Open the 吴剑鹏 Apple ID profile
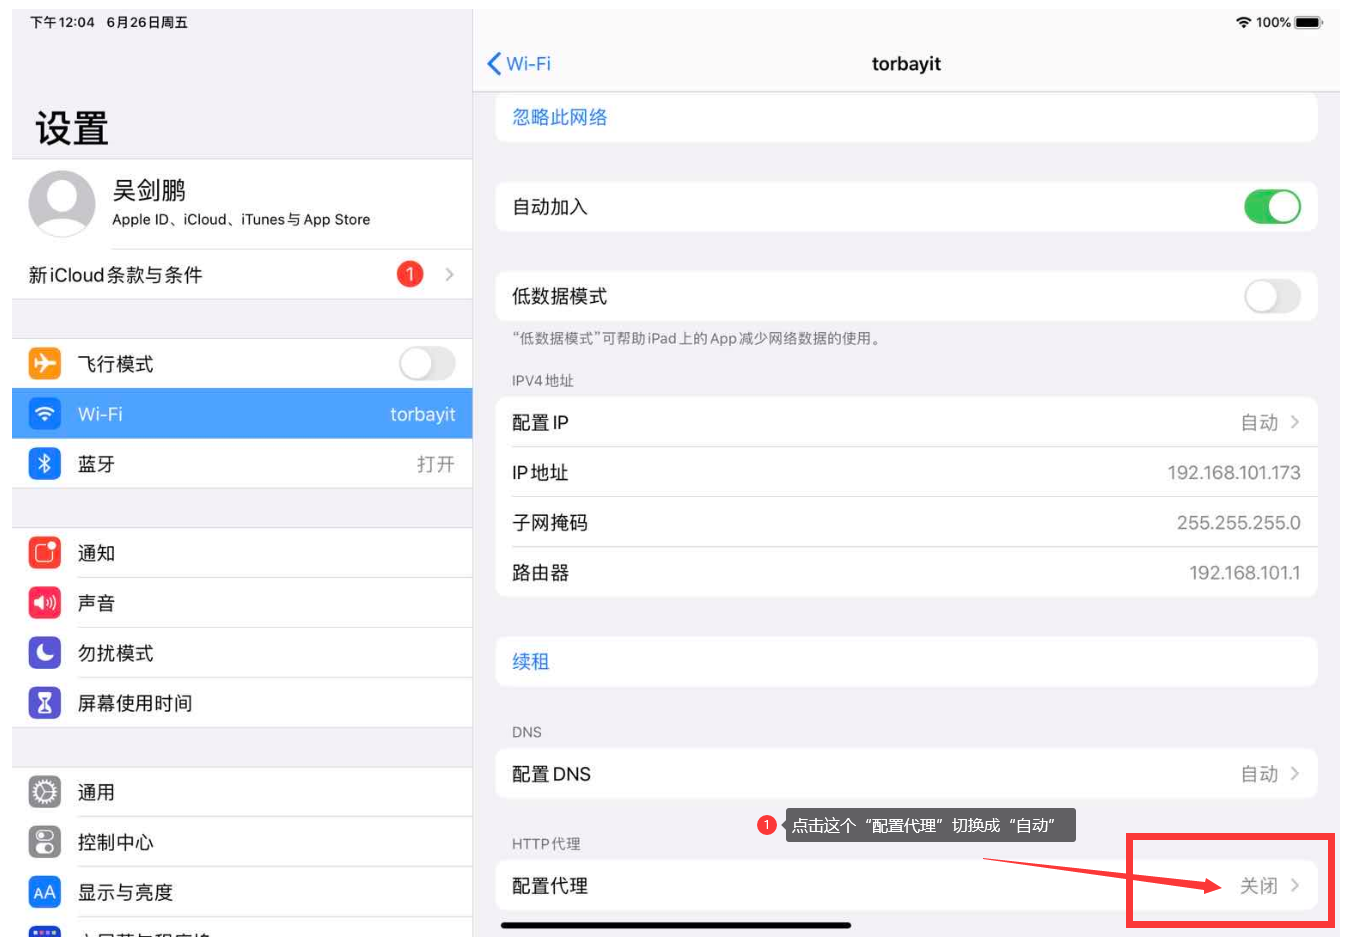Viewport: 1361px width, 937px height. tap(242, 203)
